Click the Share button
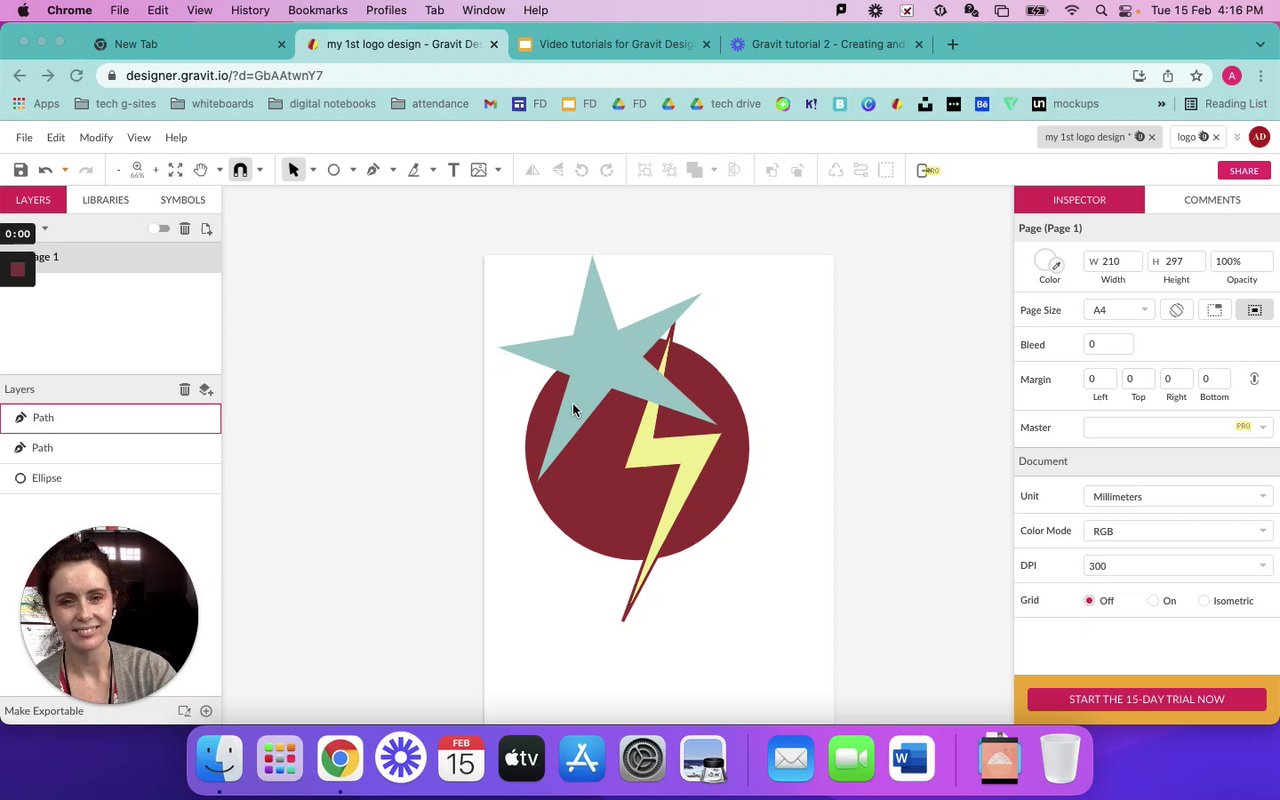This screenshot has width=1280, height=800. tap(1244, 171)
